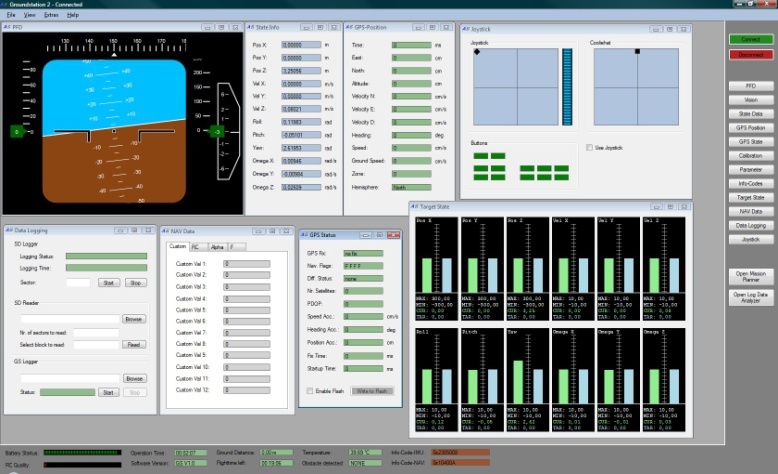Click the Write to Flash button

[x=372, y=391]
